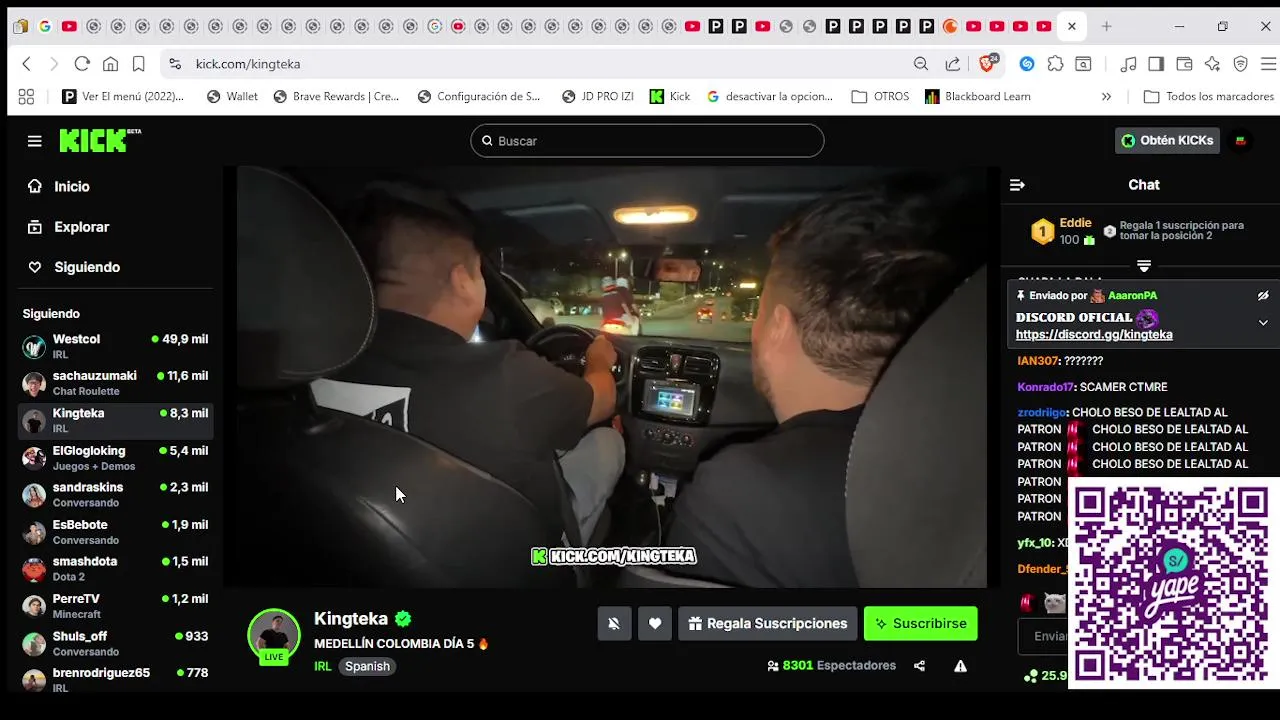
Task: Toggle follow heart button
Action: (x=655, y=624)
